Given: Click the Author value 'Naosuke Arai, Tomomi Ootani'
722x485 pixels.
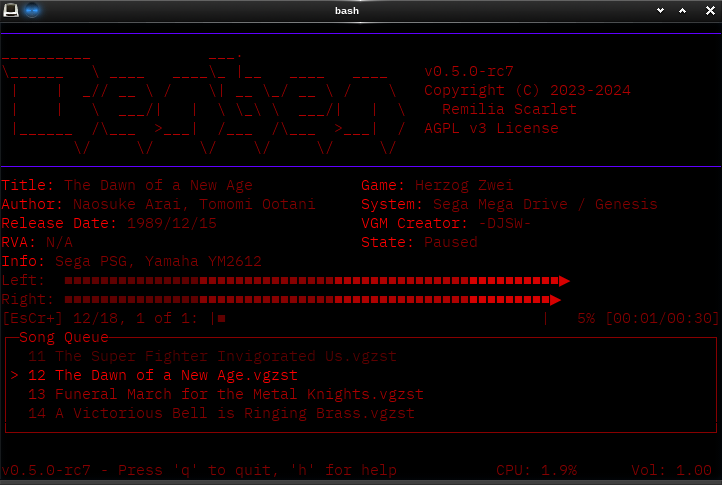Looking at the screenshot, I should [194, 204].
